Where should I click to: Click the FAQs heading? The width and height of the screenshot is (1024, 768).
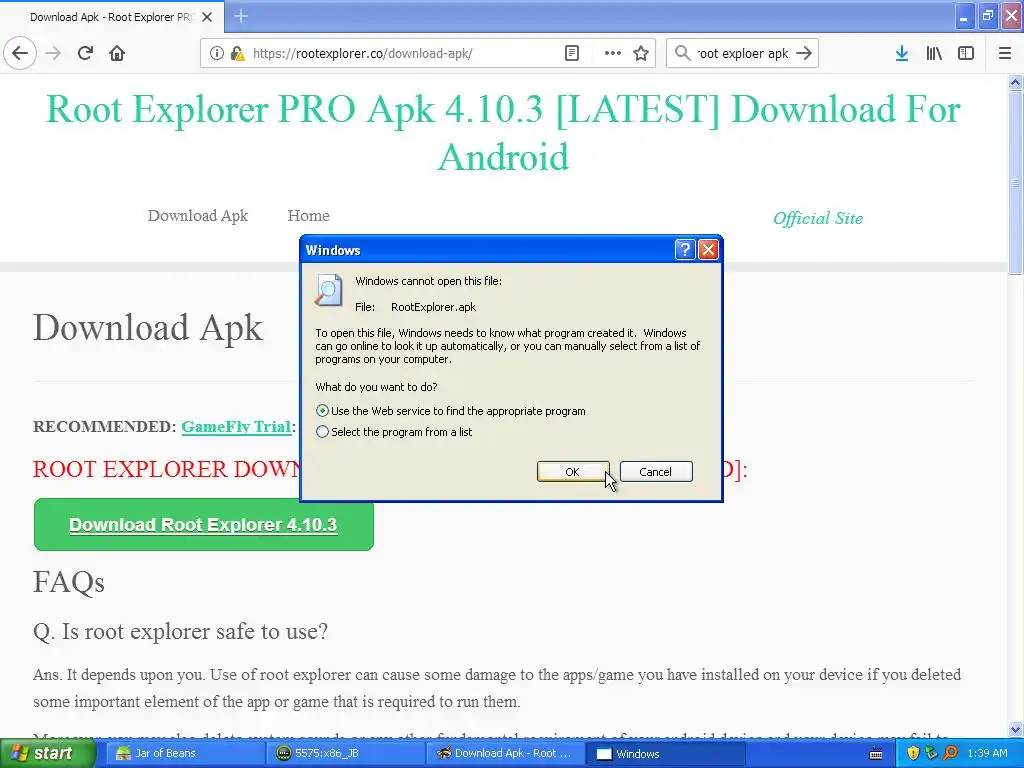(69, 582)
